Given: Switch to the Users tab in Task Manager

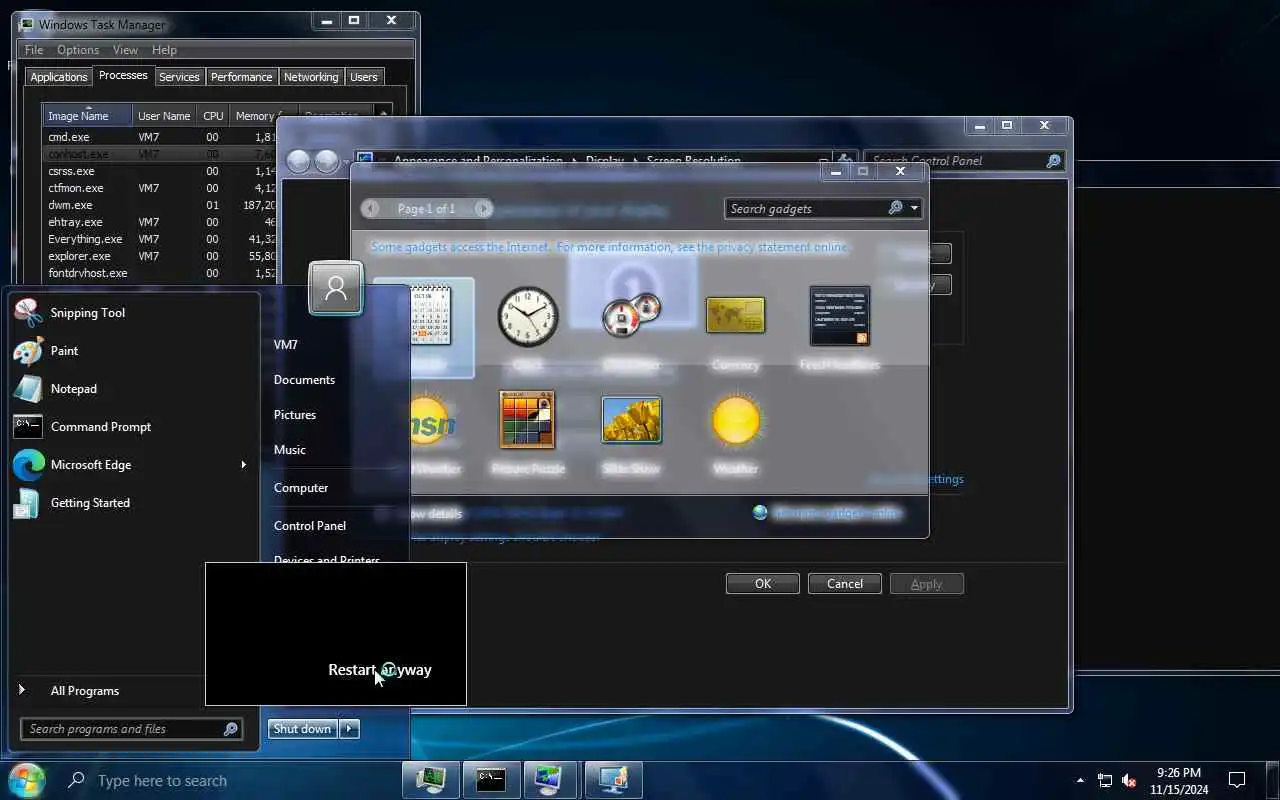Looking at the screenshot, I should point(364,77).
